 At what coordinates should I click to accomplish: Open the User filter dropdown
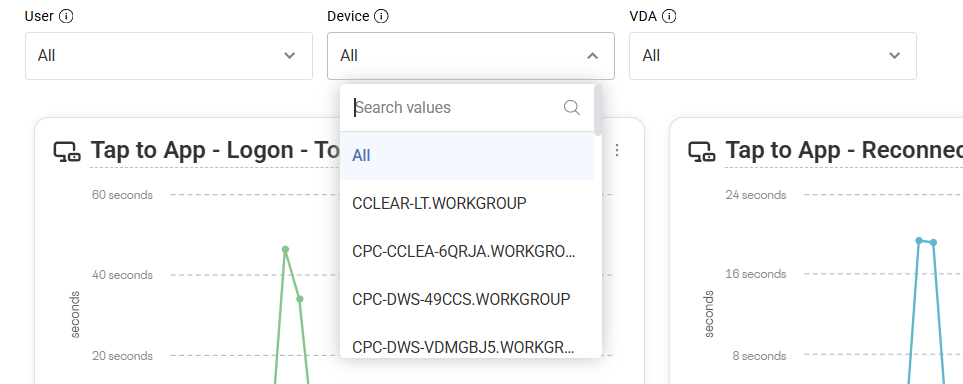pos(169,56)
